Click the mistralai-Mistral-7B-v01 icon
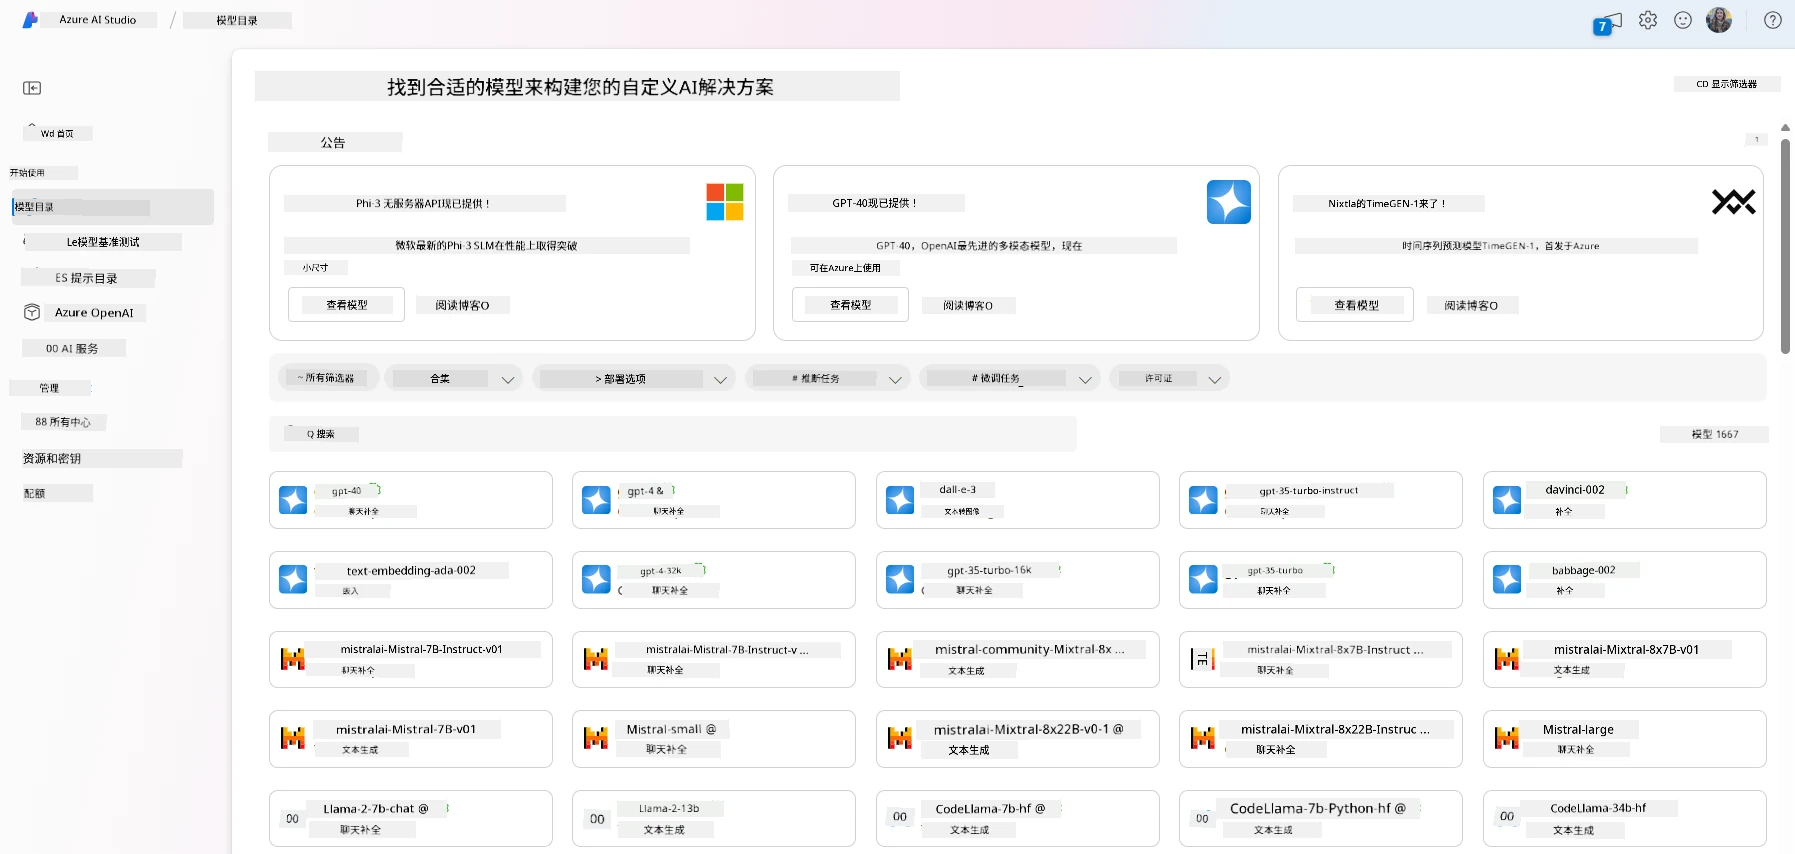The image size is (1795, 854). pyautogui.click(x=293, y=738)
